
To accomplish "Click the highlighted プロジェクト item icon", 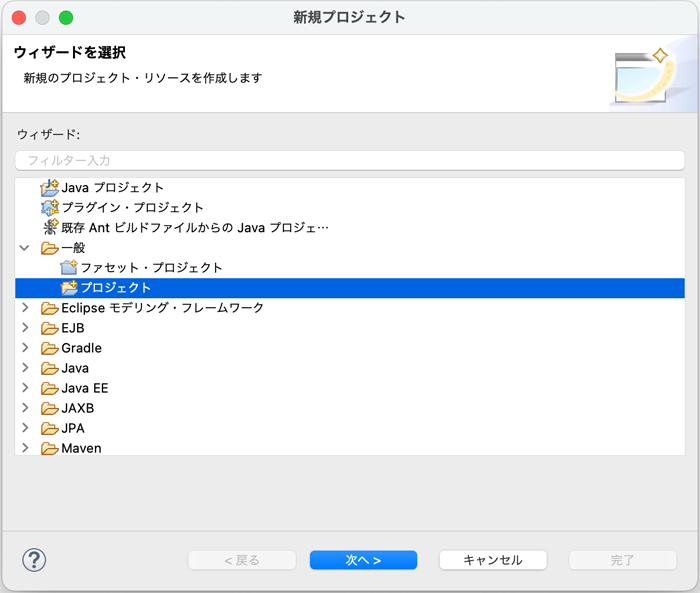I will [69, 288].
